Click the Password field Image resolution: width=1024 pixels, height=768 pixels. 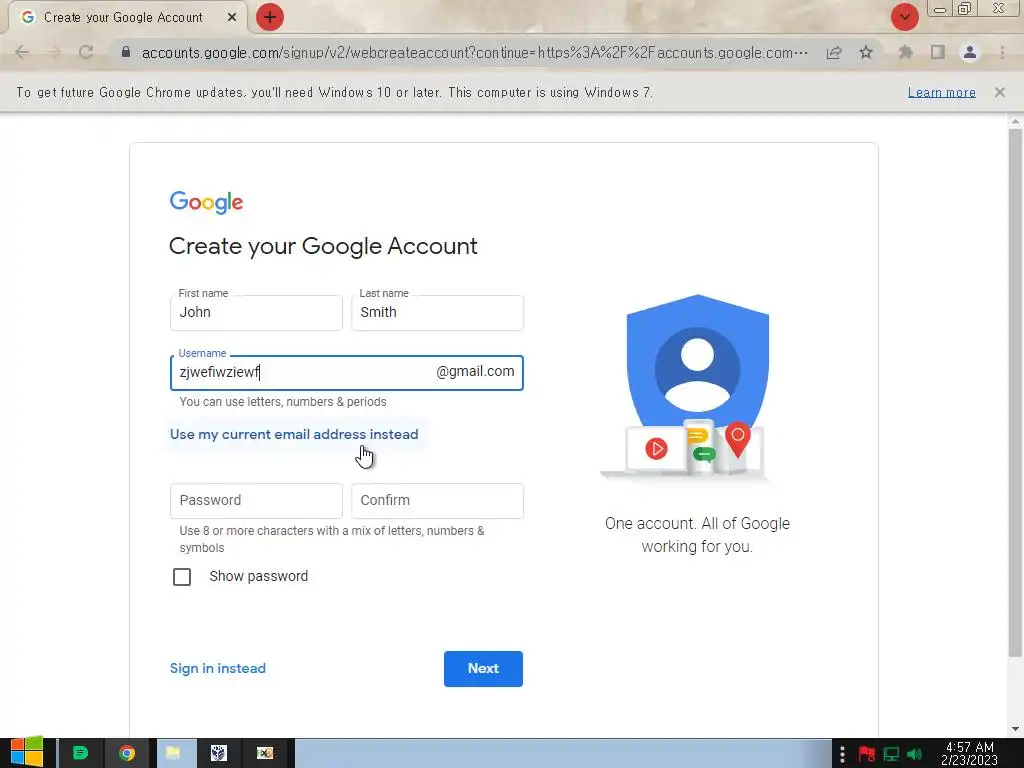point(256,501)
